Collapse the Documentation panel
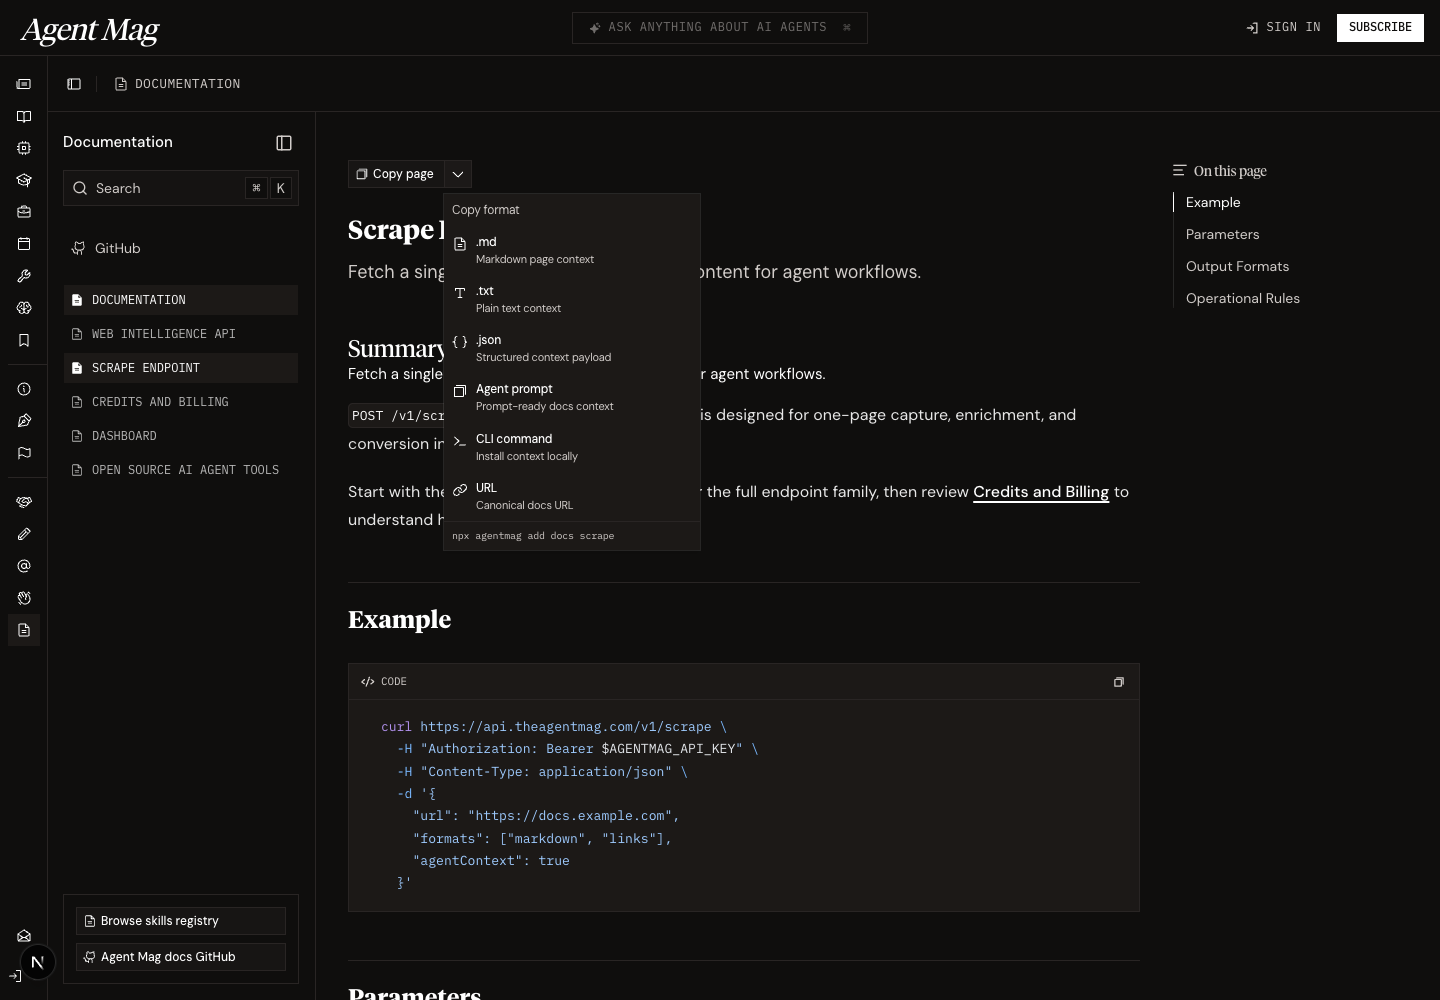This screenshot has width=1440, height=1000. coord(284,143)
